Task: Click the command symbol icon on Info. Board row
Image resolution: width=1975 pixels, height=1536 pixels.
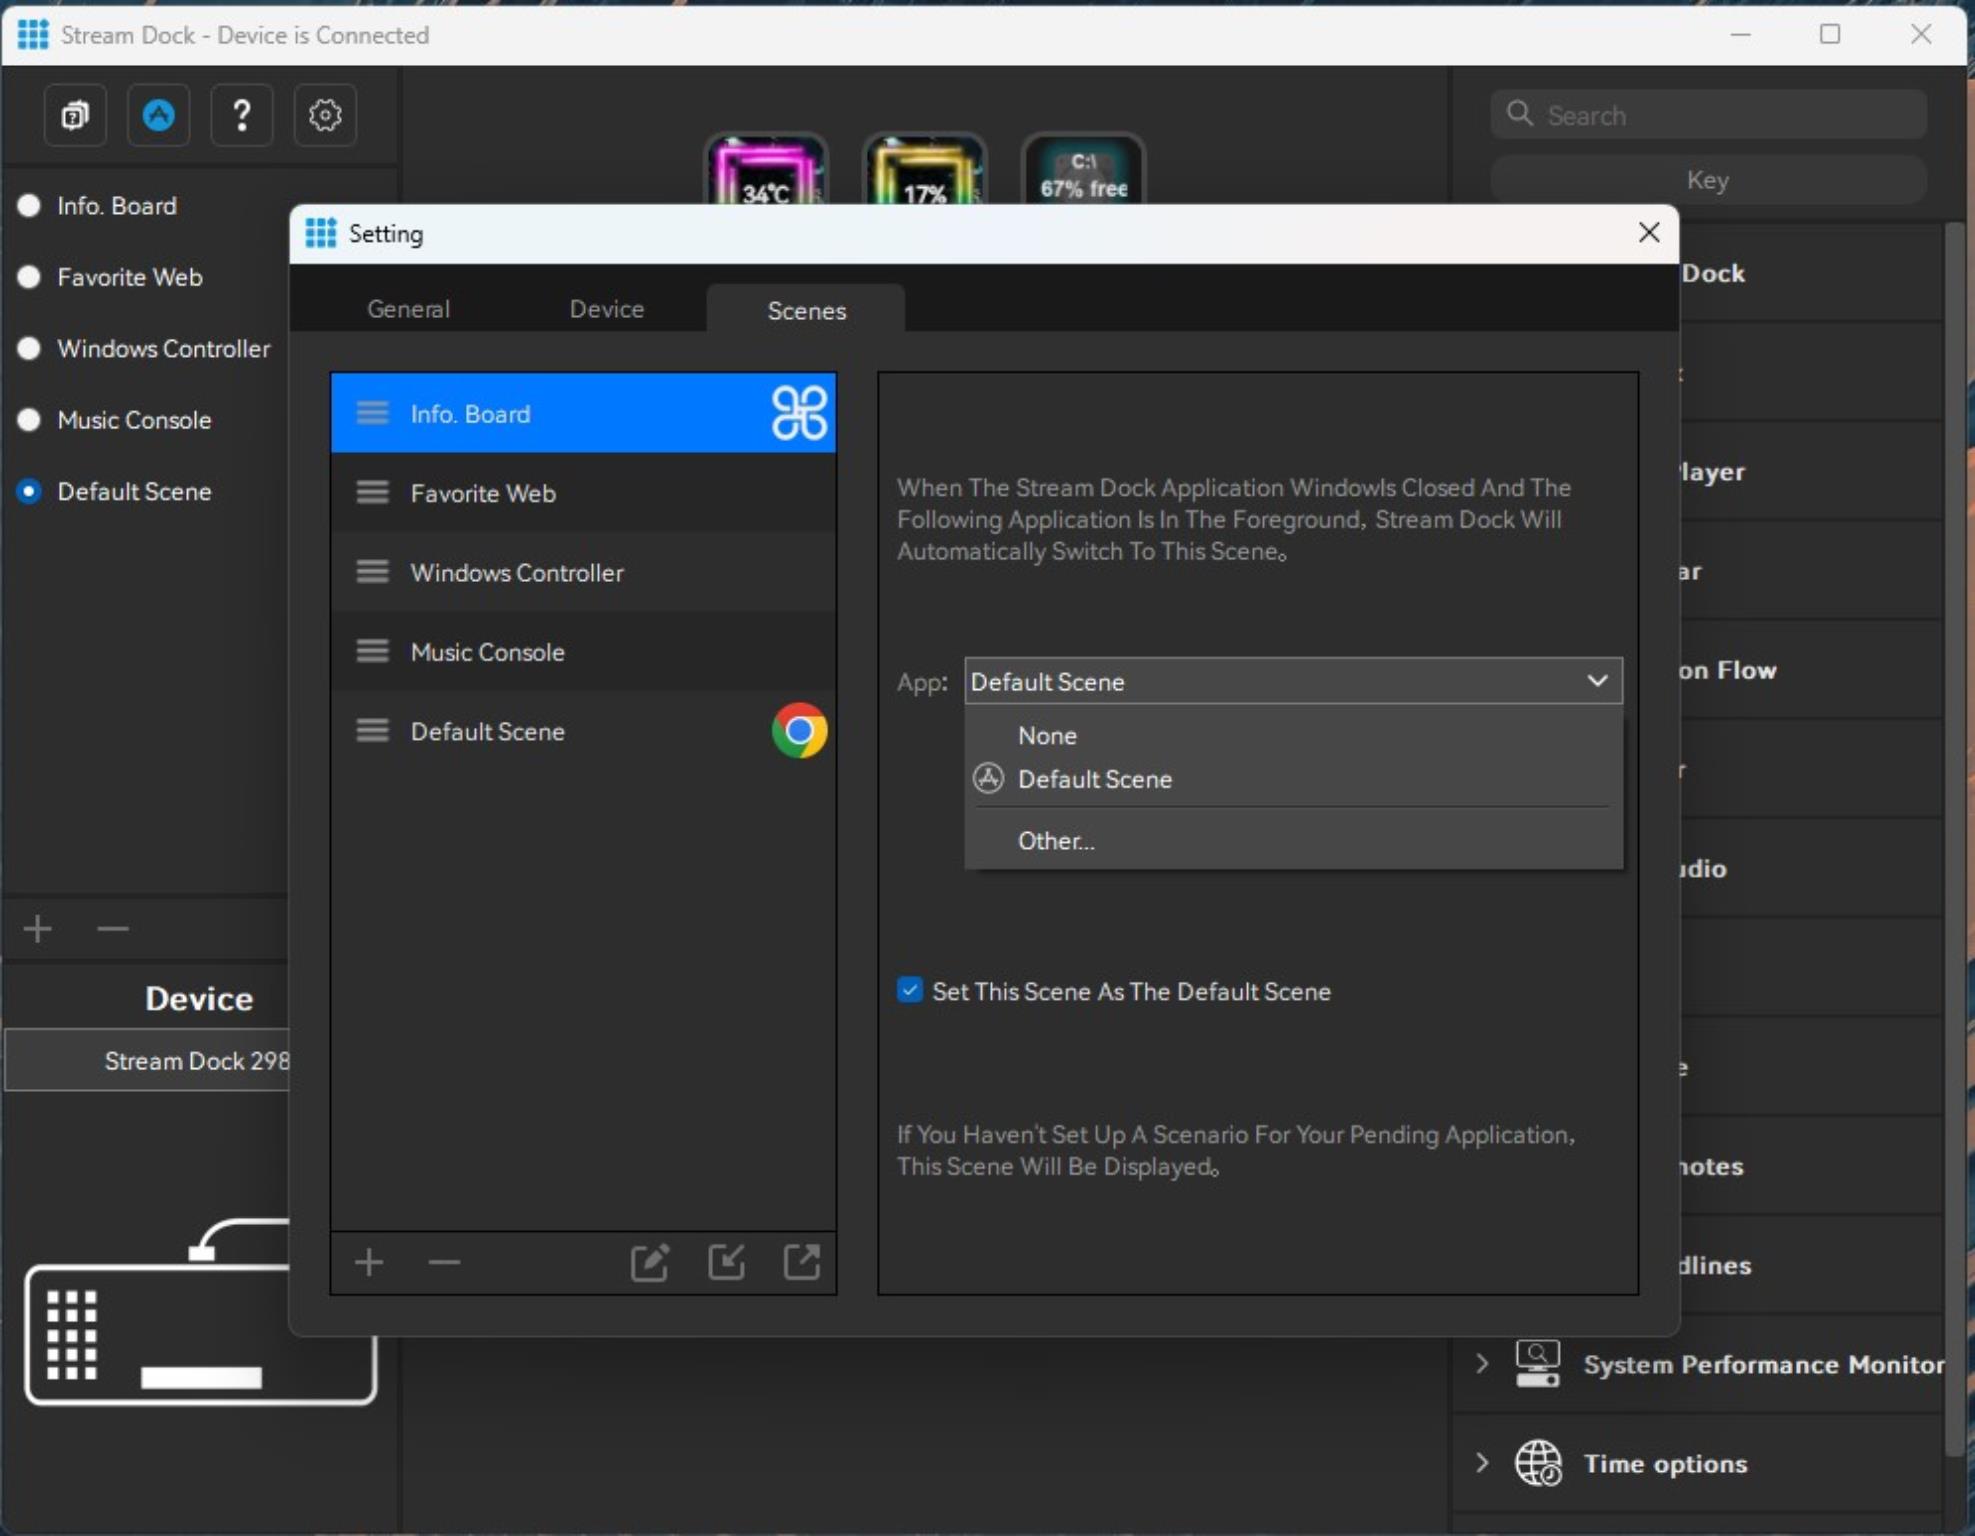Action: pyautogui.click(x=799, y=413)
